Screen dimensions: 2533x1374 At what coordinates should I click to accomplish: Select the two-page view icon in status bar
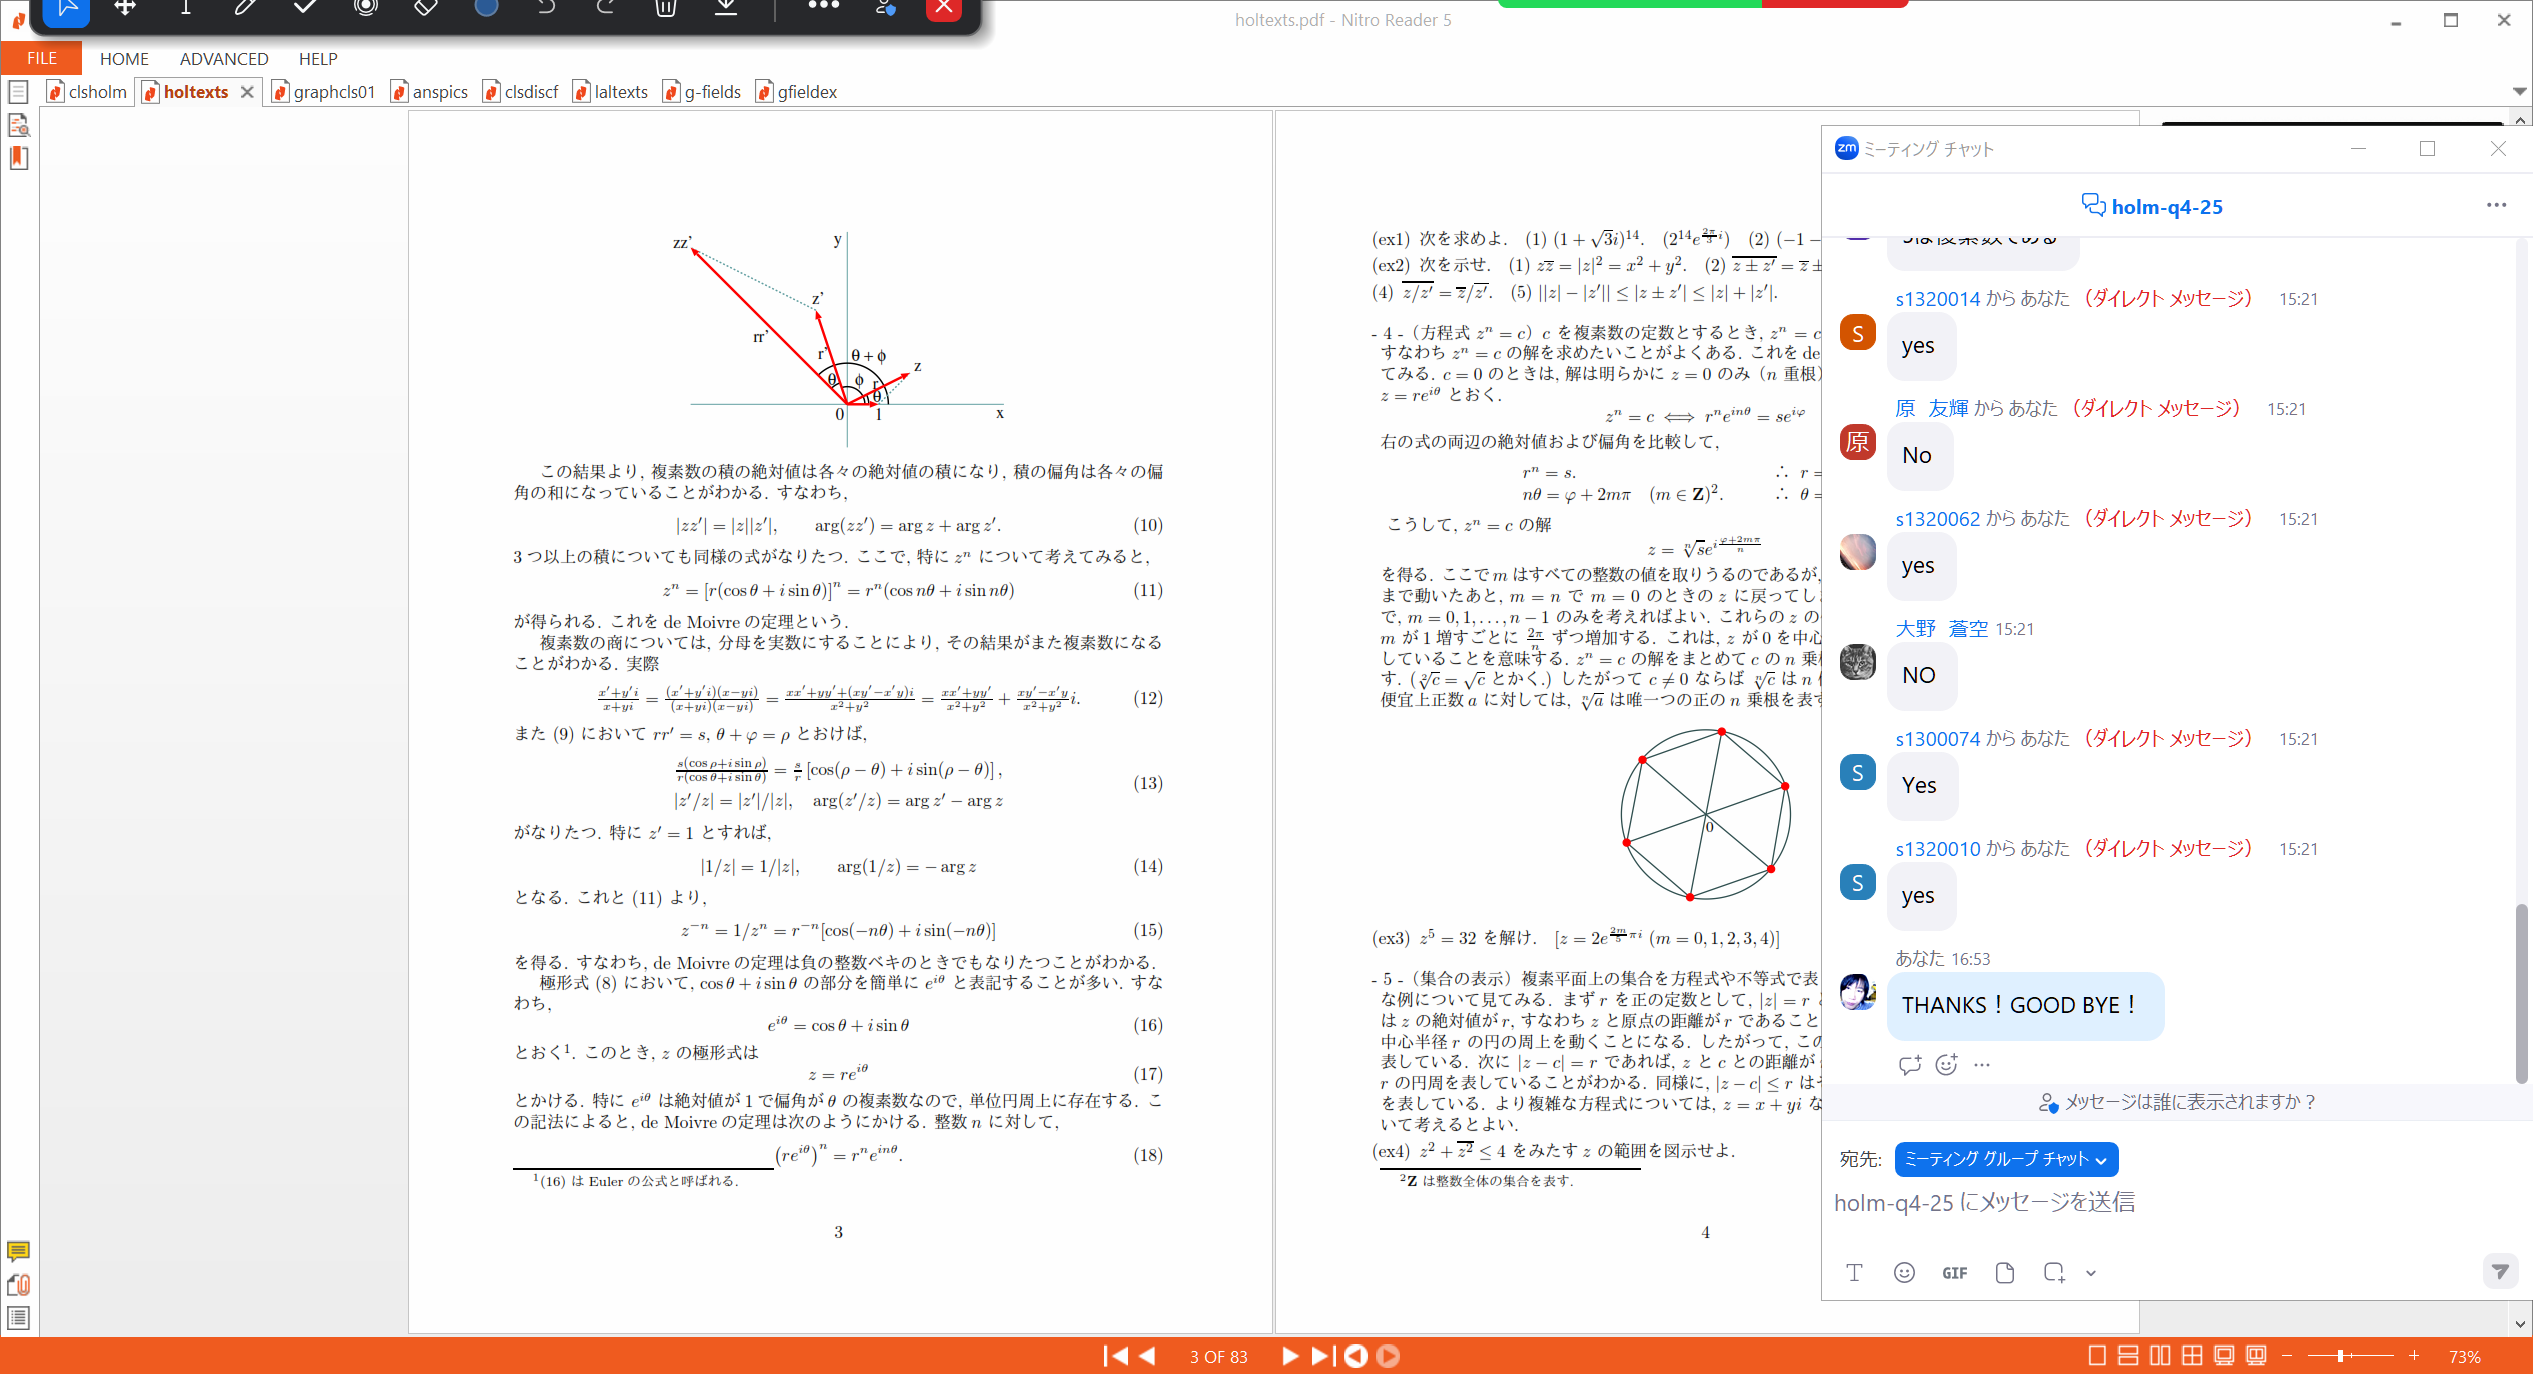[2160, 1356]
